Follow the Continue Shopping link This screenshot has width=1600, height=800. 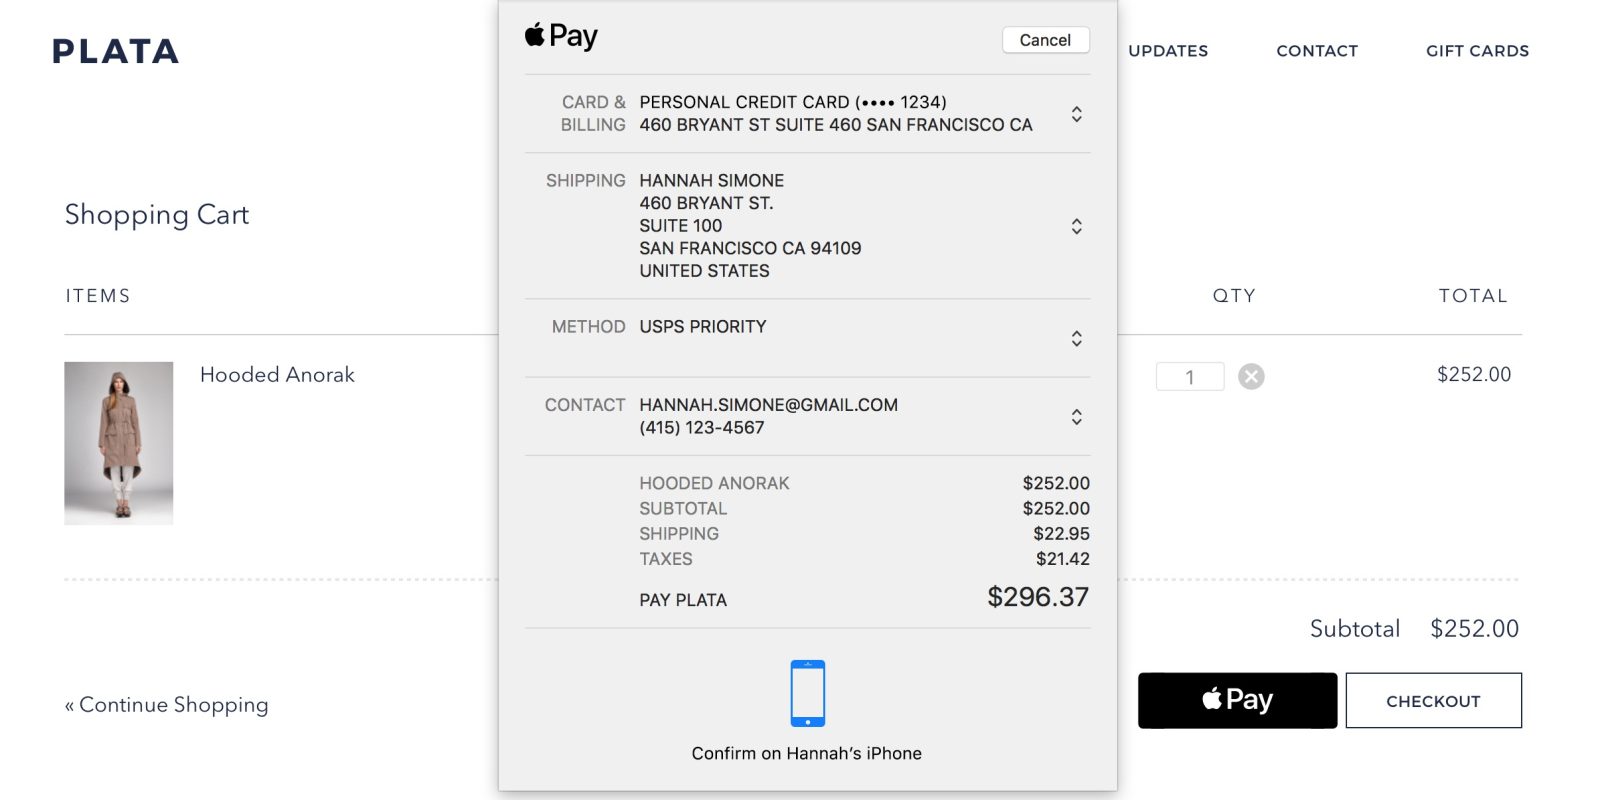point(167,705)
